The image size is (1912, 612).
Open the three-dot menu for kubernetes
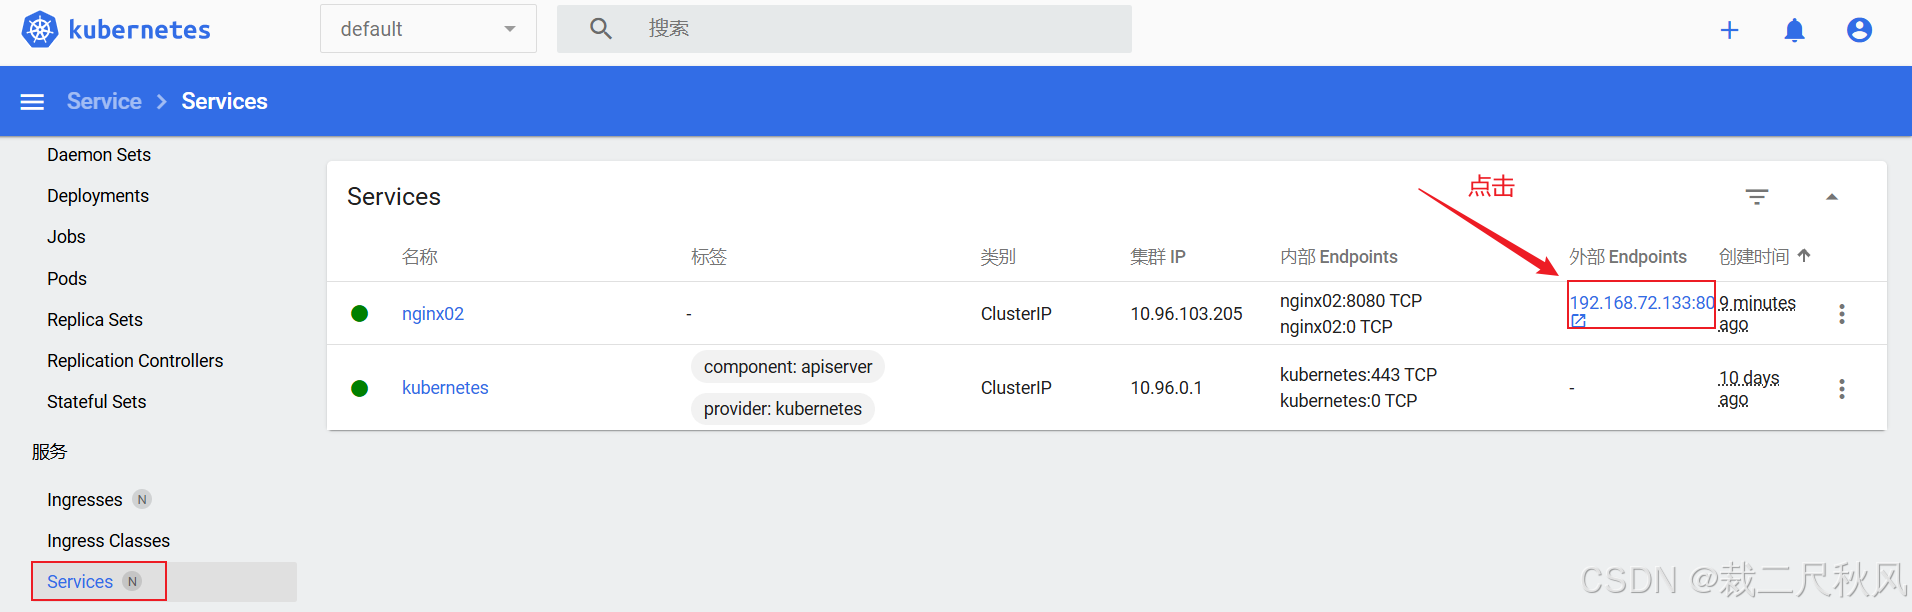[1842, 389]
